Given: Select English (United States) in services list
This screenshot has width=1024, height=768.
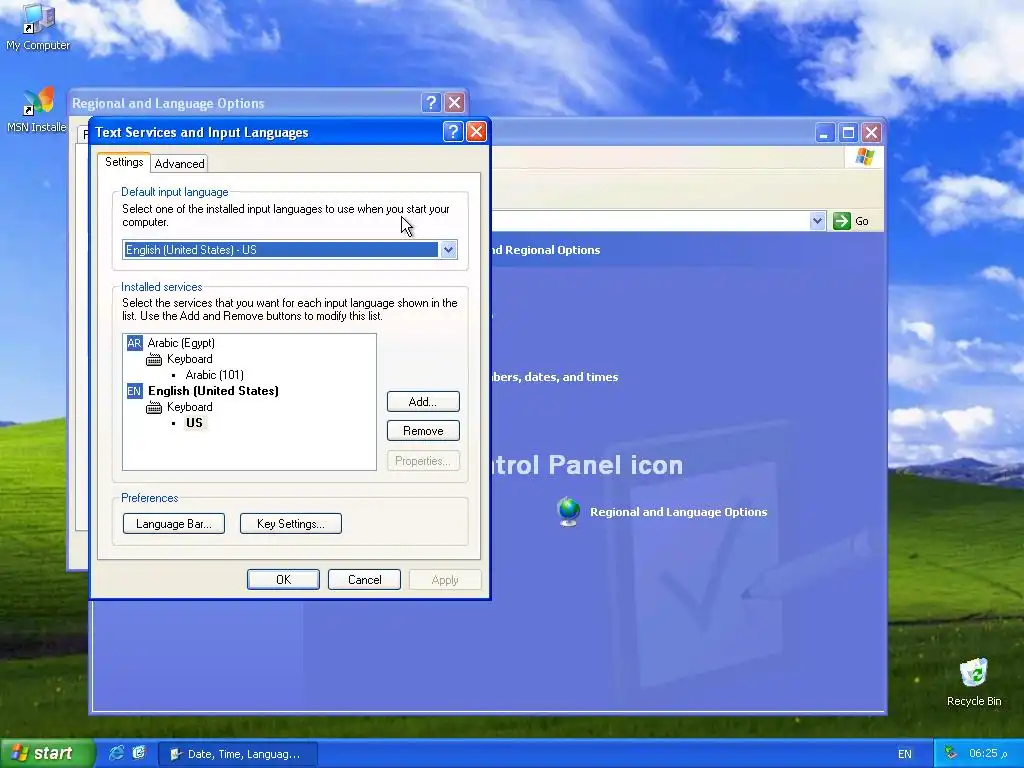Looking at the screenshot, I should 214,391.
